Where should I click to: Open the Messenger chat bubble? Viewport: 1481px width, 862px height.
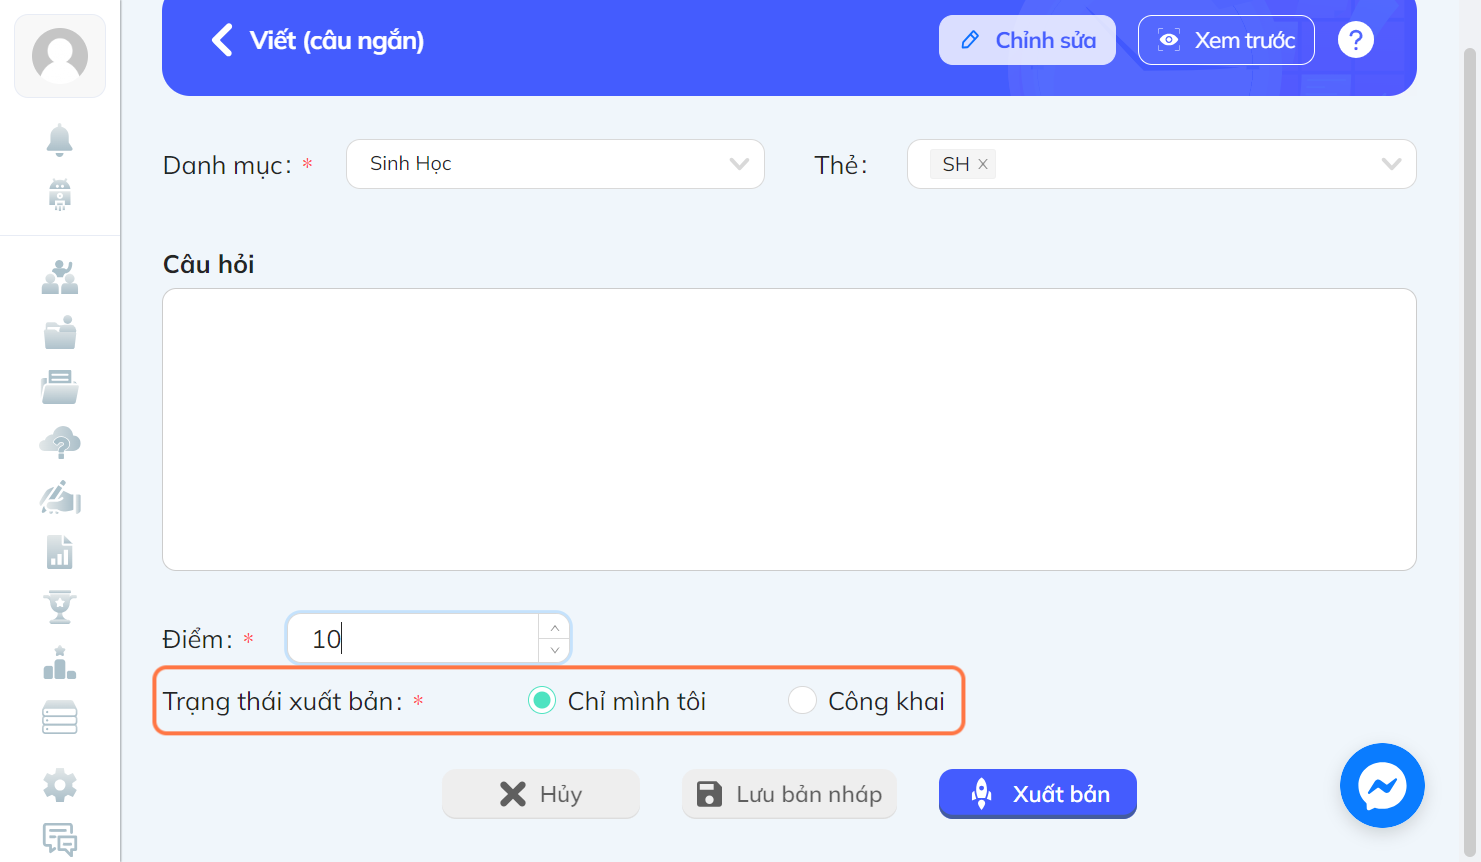(x=1382, y=786)
